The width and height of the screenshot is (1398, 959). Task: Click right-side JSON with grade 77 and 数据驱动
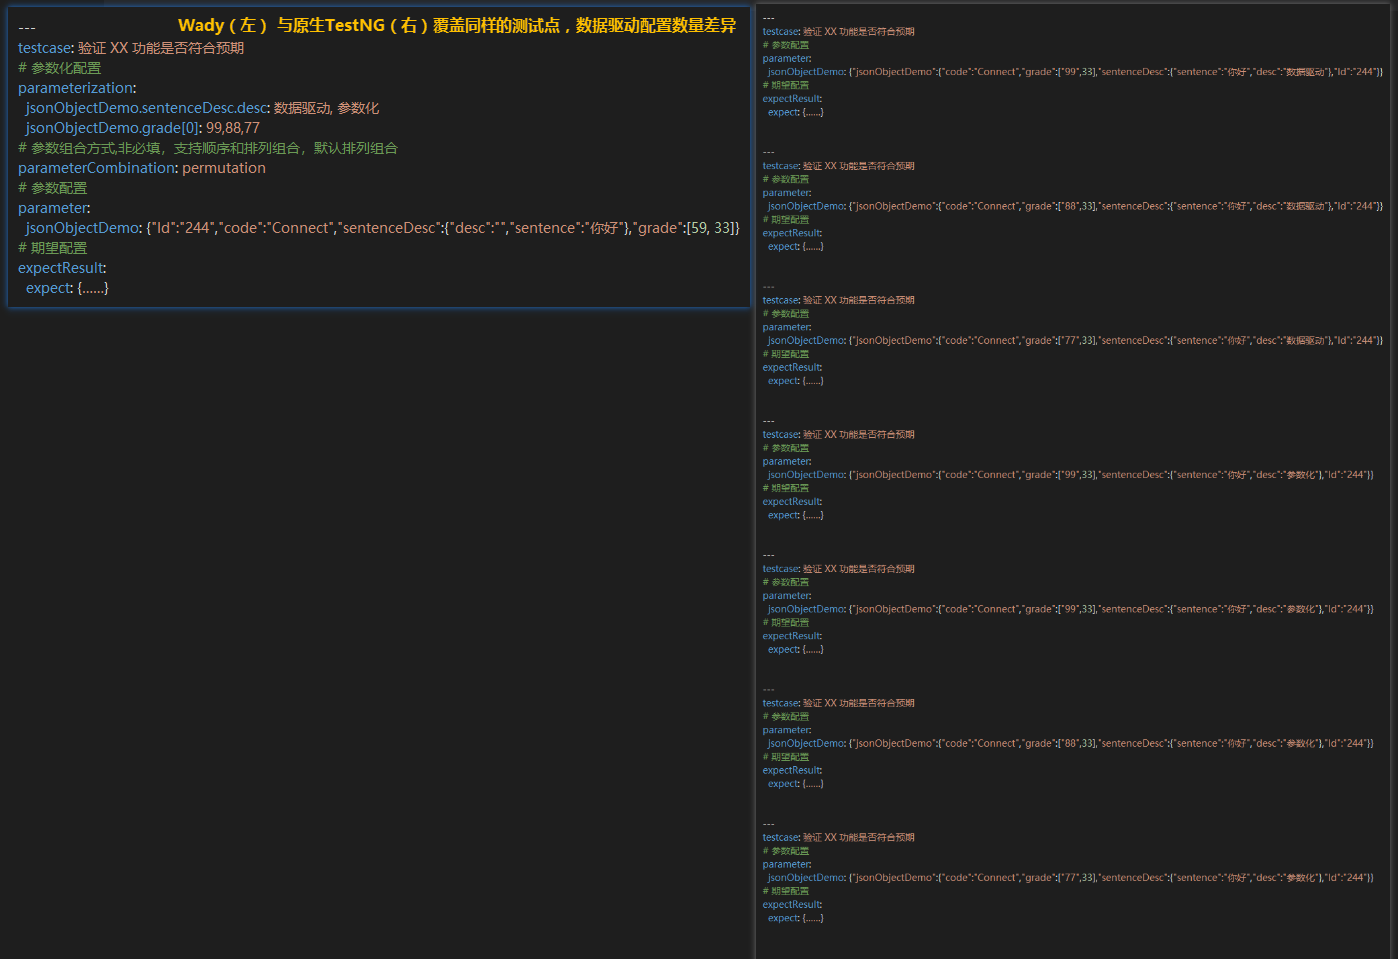(1075, 340)
